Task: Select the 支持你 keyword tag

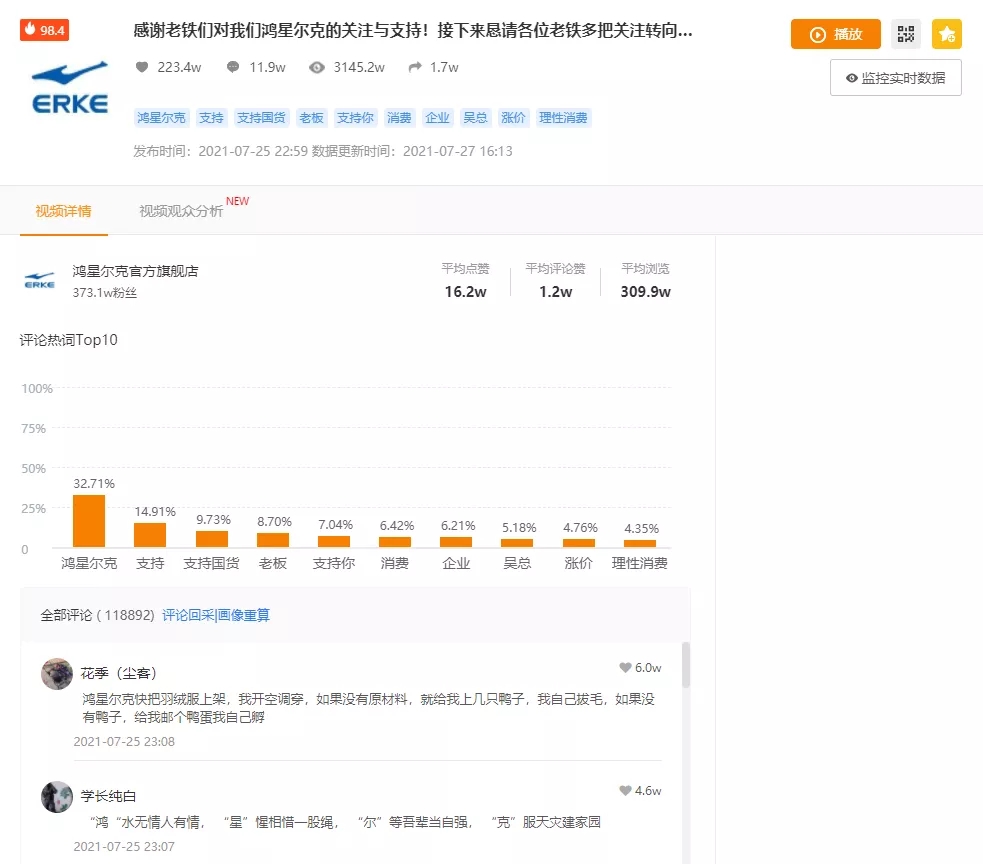Action: click(x=355, y=118)
